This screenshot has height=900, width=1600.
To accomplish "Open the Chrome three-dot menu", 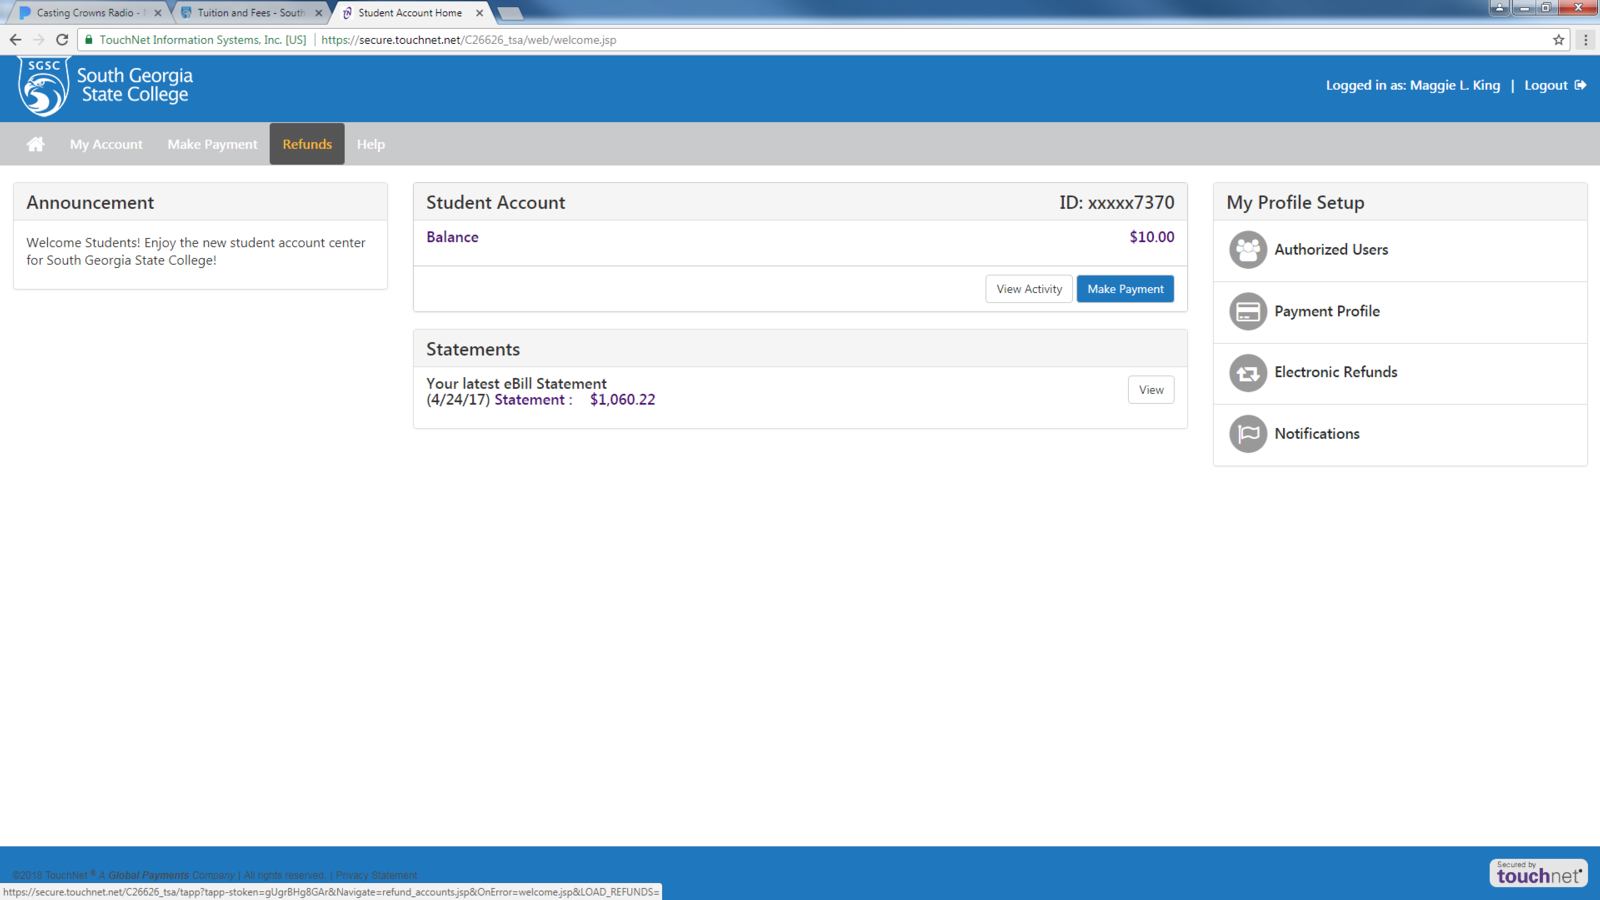I will click(x=1585, y=40).
